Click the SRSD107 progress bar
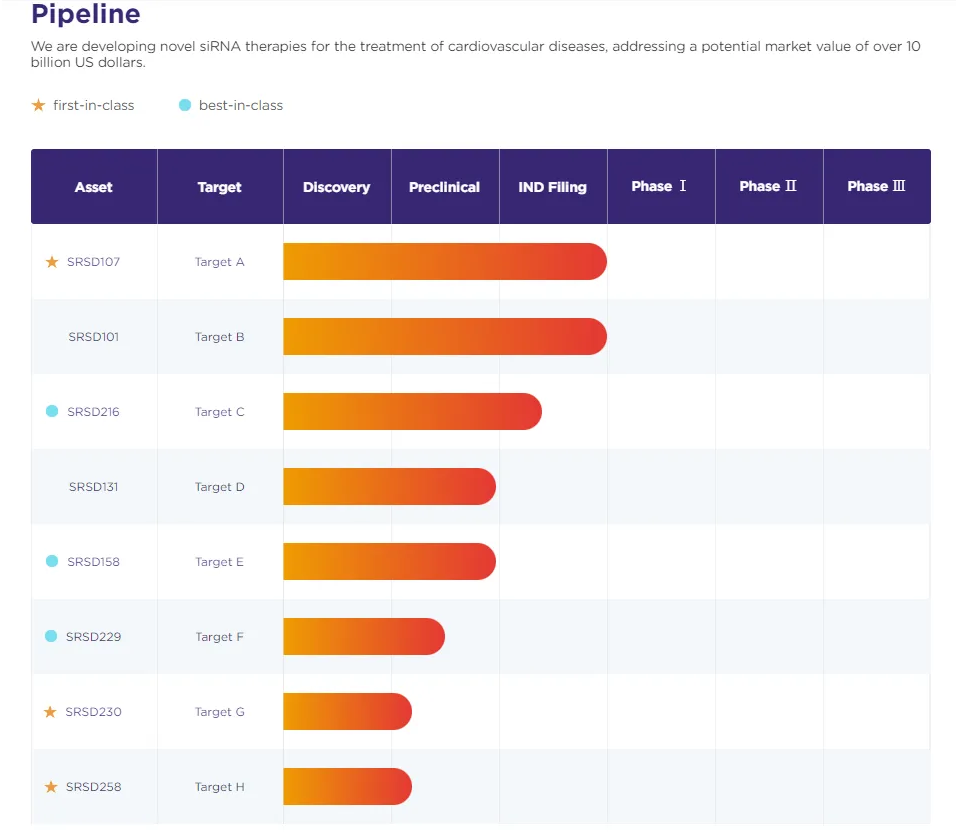 tap(444, 262)
